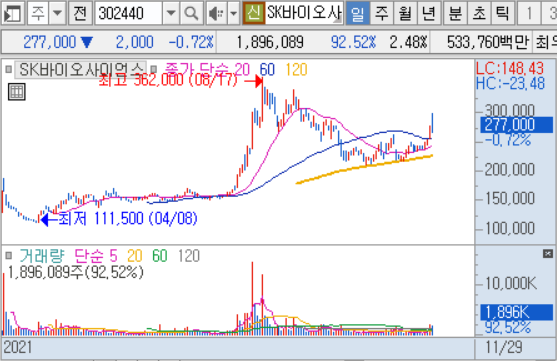Click the 533,760백만 trading value
The width and height of the screenshot is (557, 361).
click(x=488, y=43)
